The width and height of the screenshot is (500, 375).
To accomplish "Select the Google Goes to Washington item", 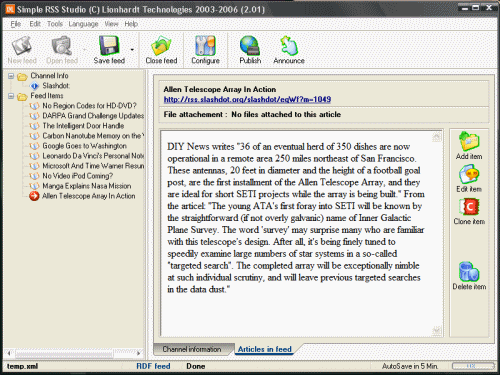I will tap(84, 146).
